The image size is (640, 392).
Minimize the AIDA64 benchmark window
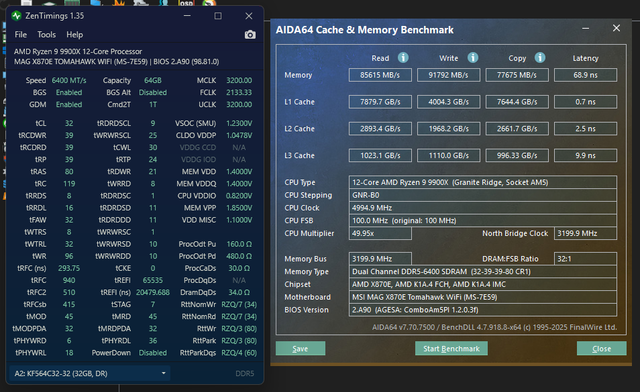point(585,28)
